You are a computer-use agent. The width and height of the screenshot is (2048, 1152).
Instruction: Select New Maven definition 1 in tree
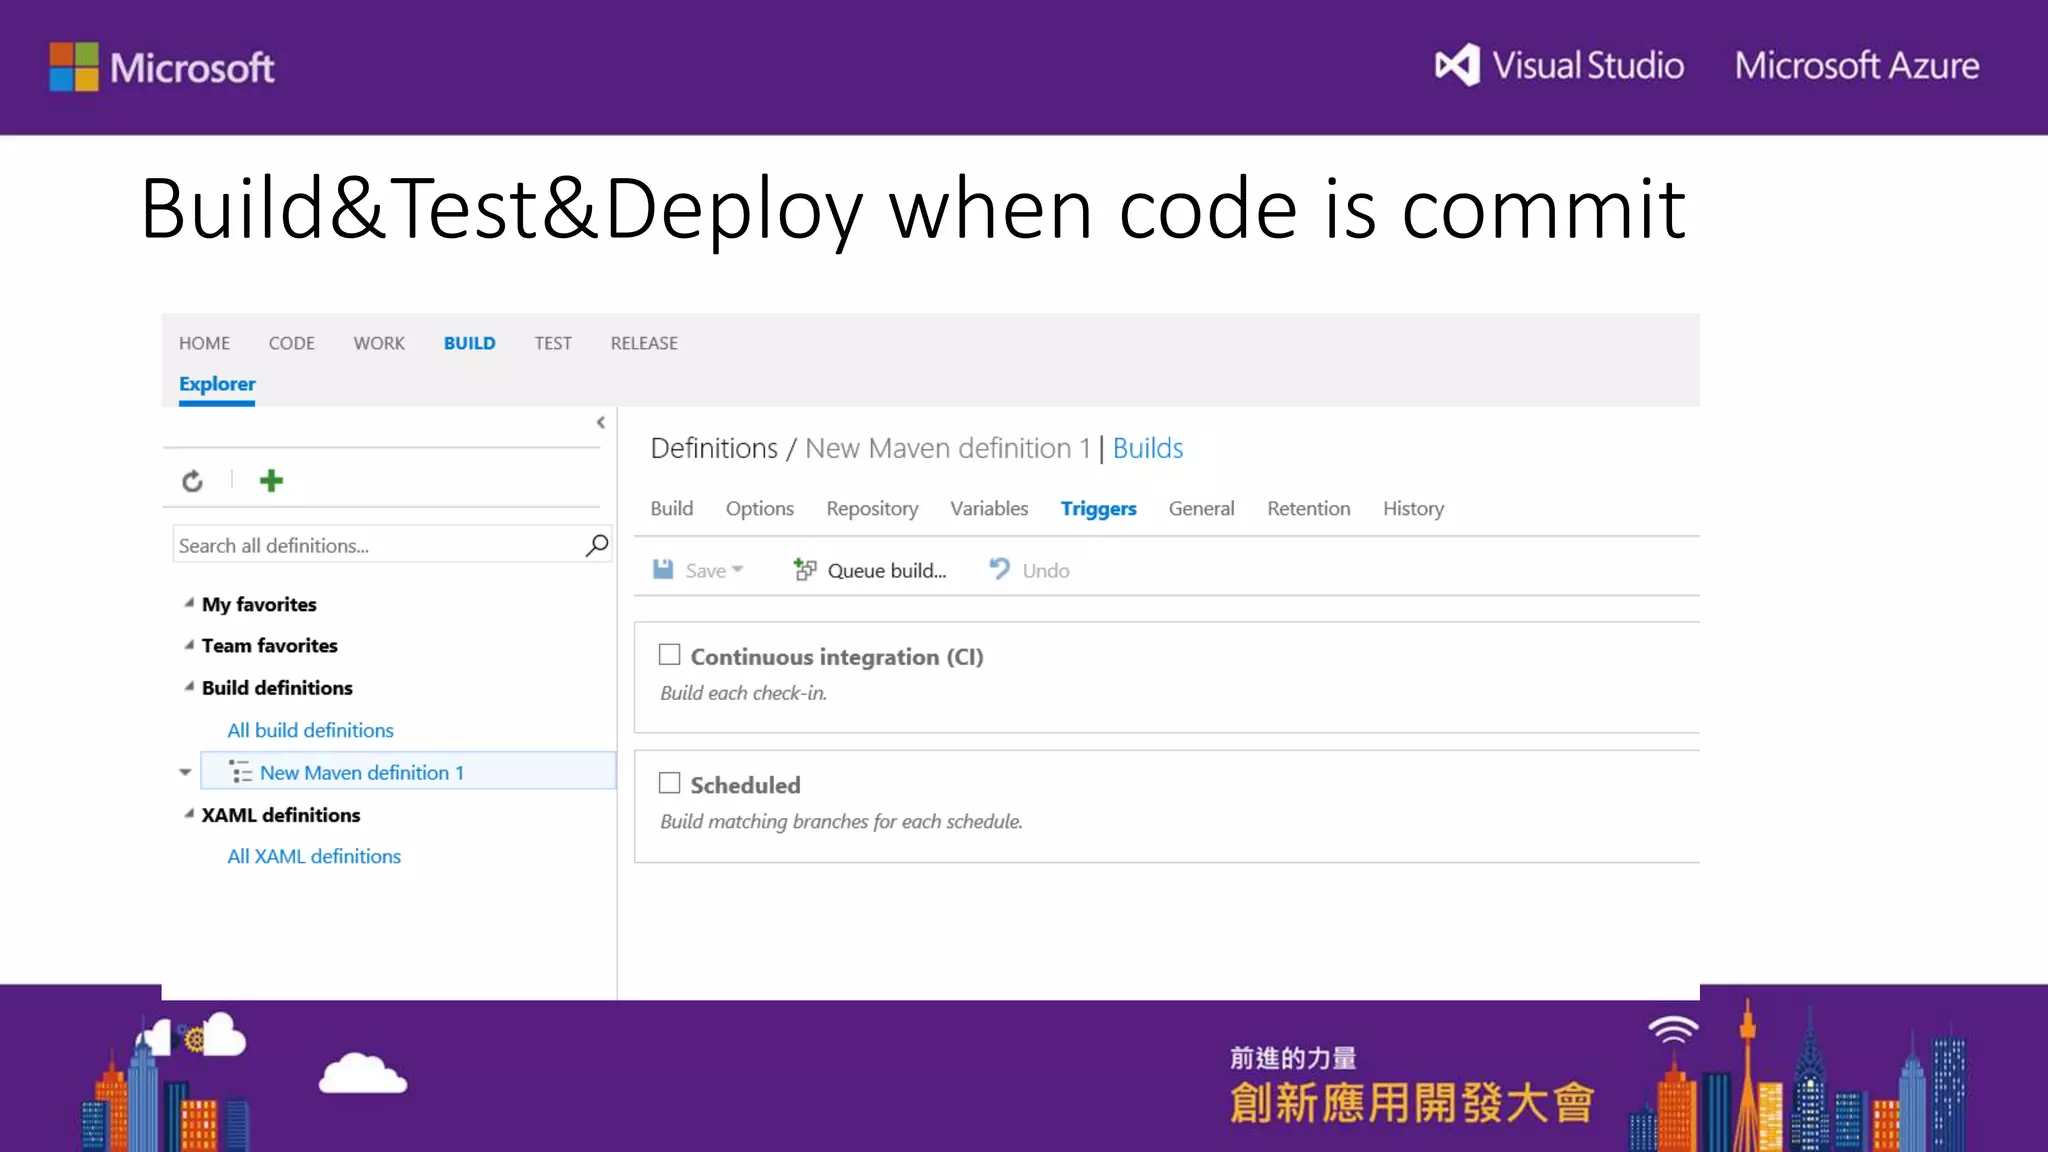(408, 771)
